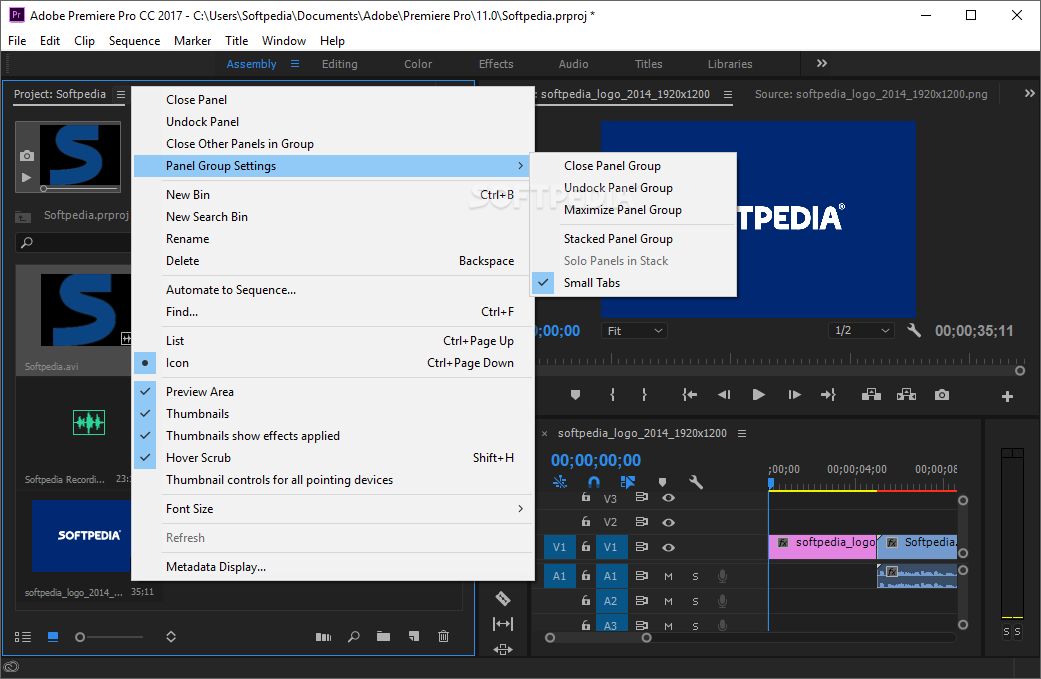The width and height of the screenshot is (1041, 679).
Task: Open program monitor settings wrench icon
Action: pos(914,330)
